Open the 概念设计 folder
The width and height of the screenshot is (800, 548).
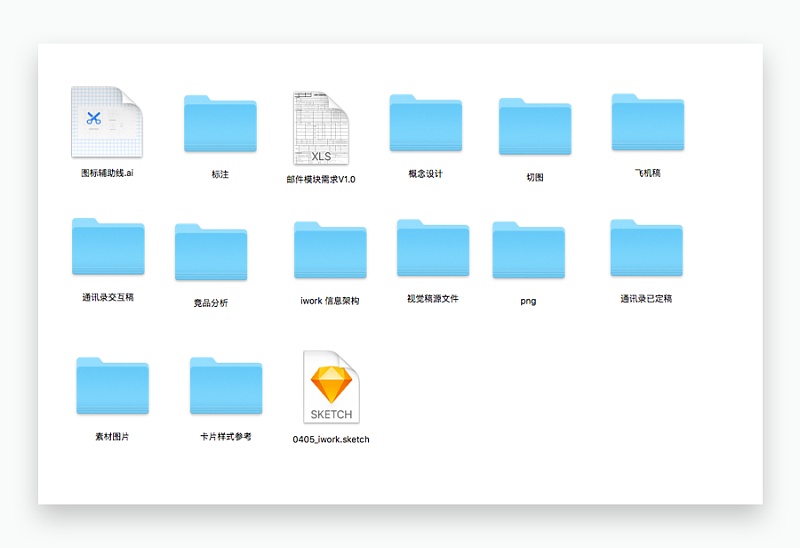point(426,124)
